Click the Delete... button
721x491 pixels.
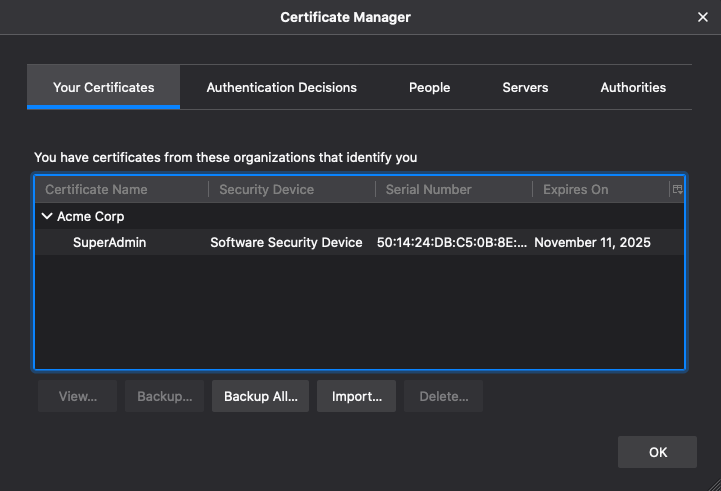(444, 396)
